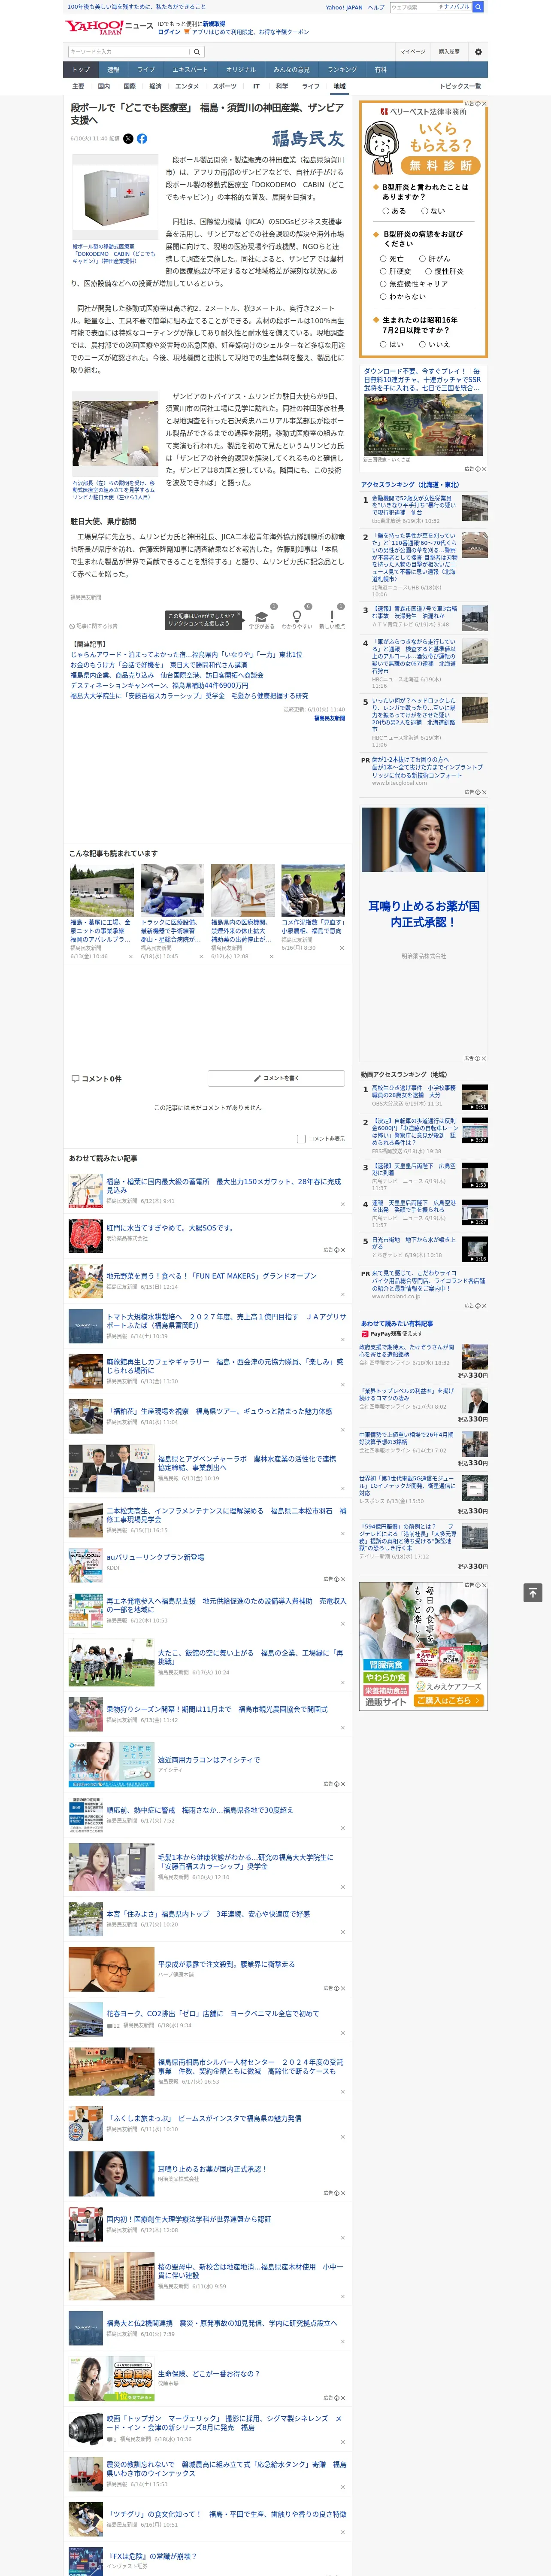Open related link 福島大大学院生に安藤百福スカラシップ
Image resolution: width=551 pixels, height=2576 pixels.
coord(189,696)
